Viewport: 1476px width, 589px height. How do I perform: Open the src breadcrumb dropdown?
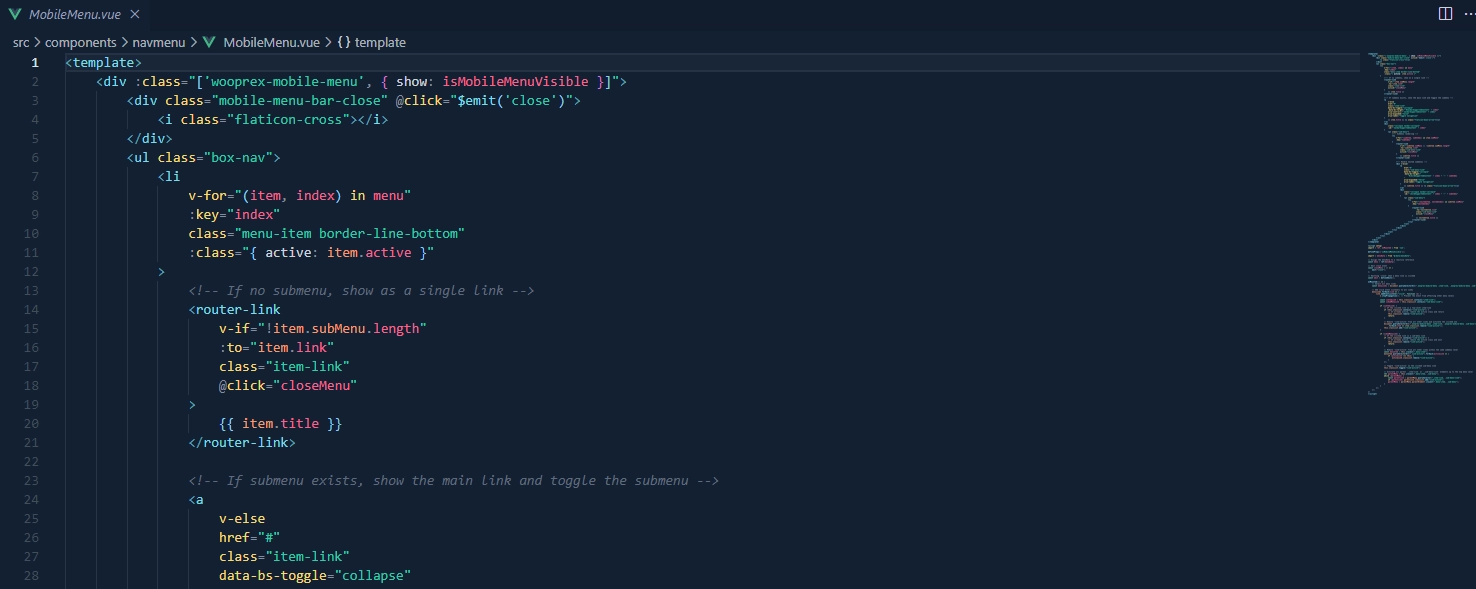coord(21,42)
